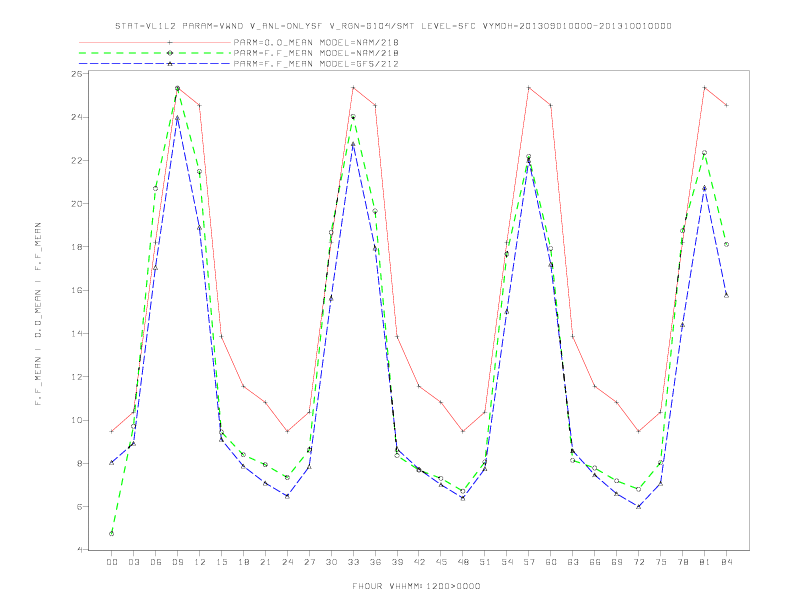Click x-axis forecast hour label 42
The image size is (792, 612).
[419, 562]
